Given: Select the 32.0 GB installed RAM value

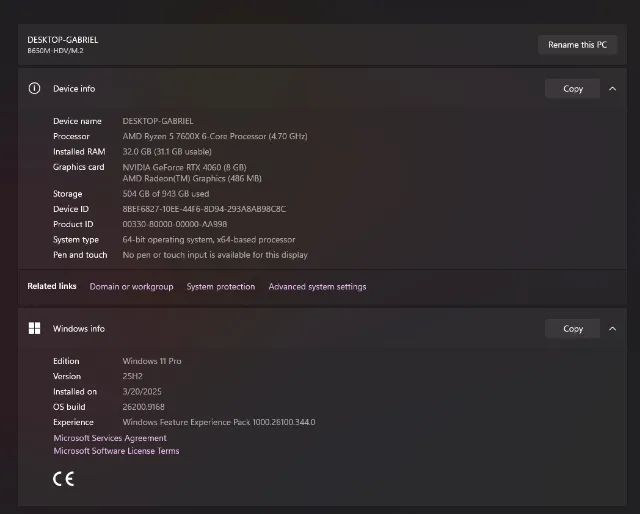Looking at the screenshot, I should click(167, 152).
